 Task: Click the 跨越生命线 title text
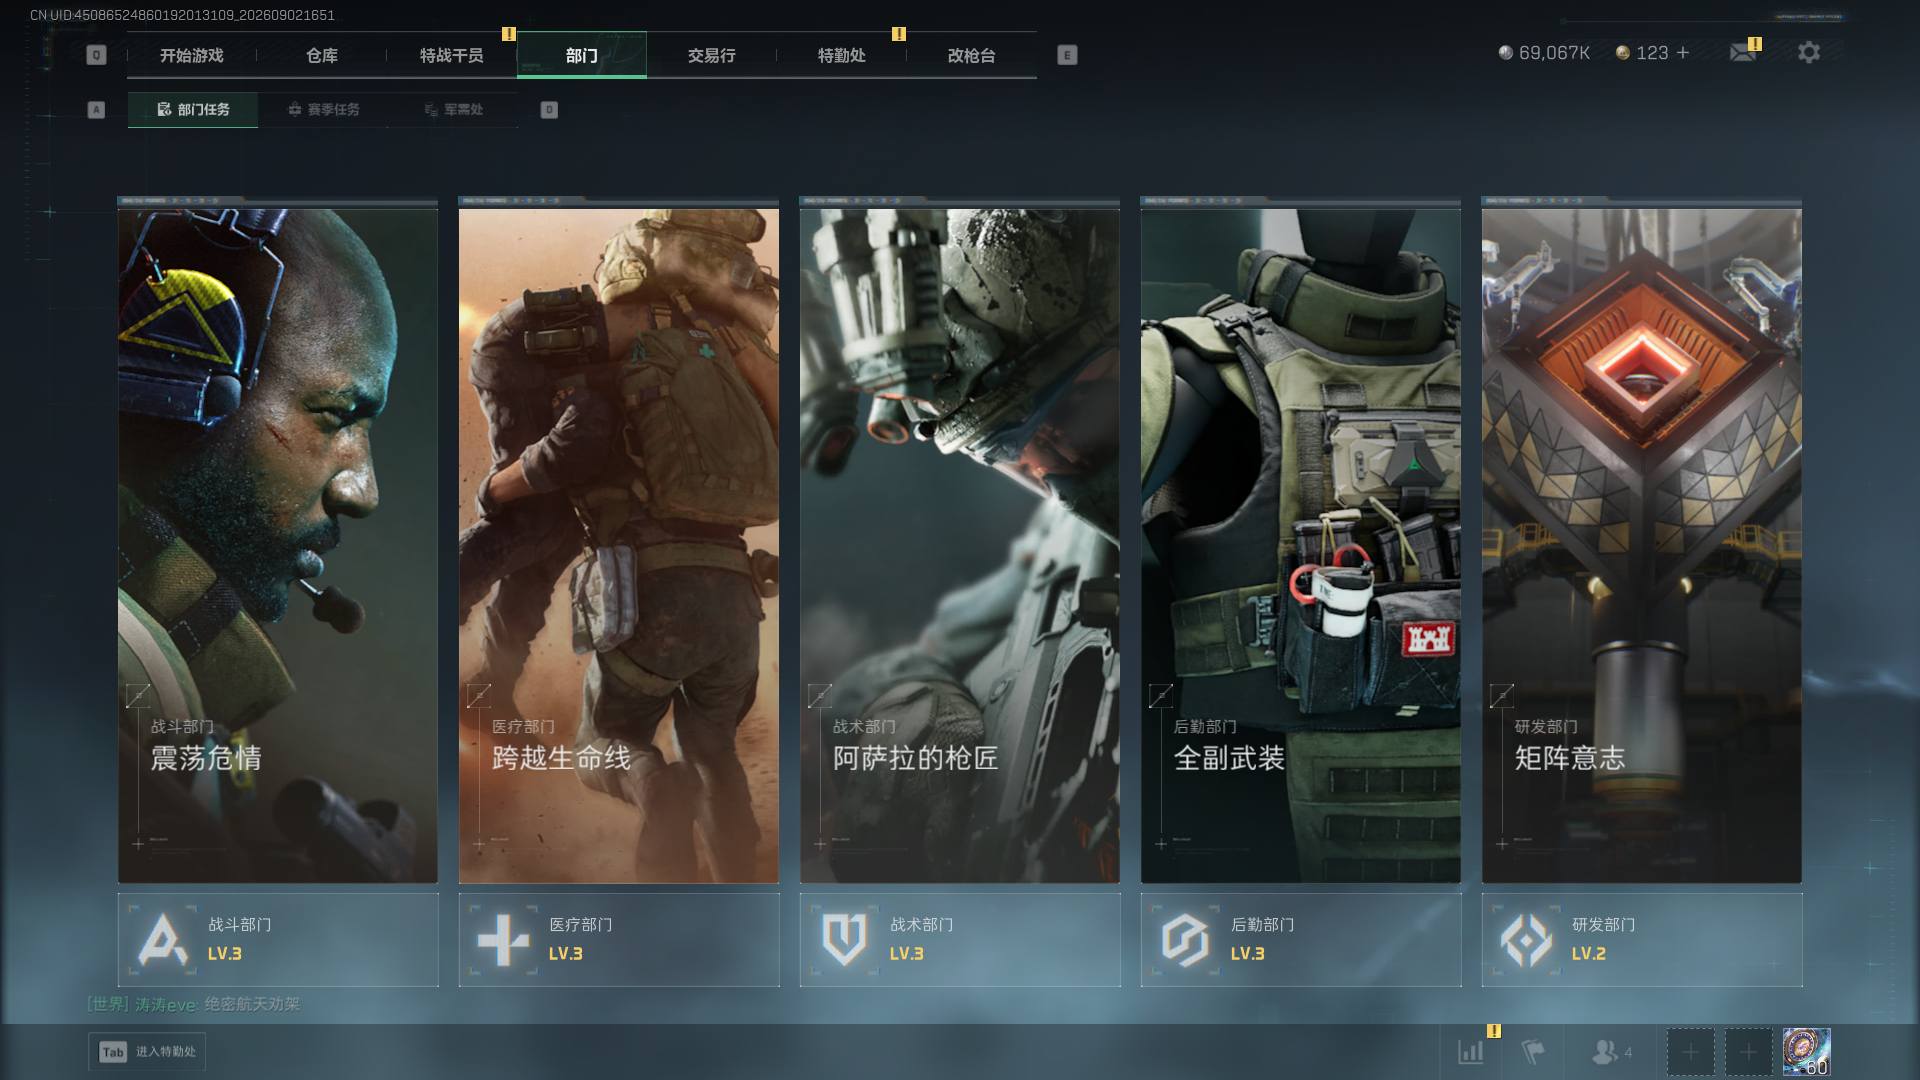pyautogui.click(x=561, y=758)
